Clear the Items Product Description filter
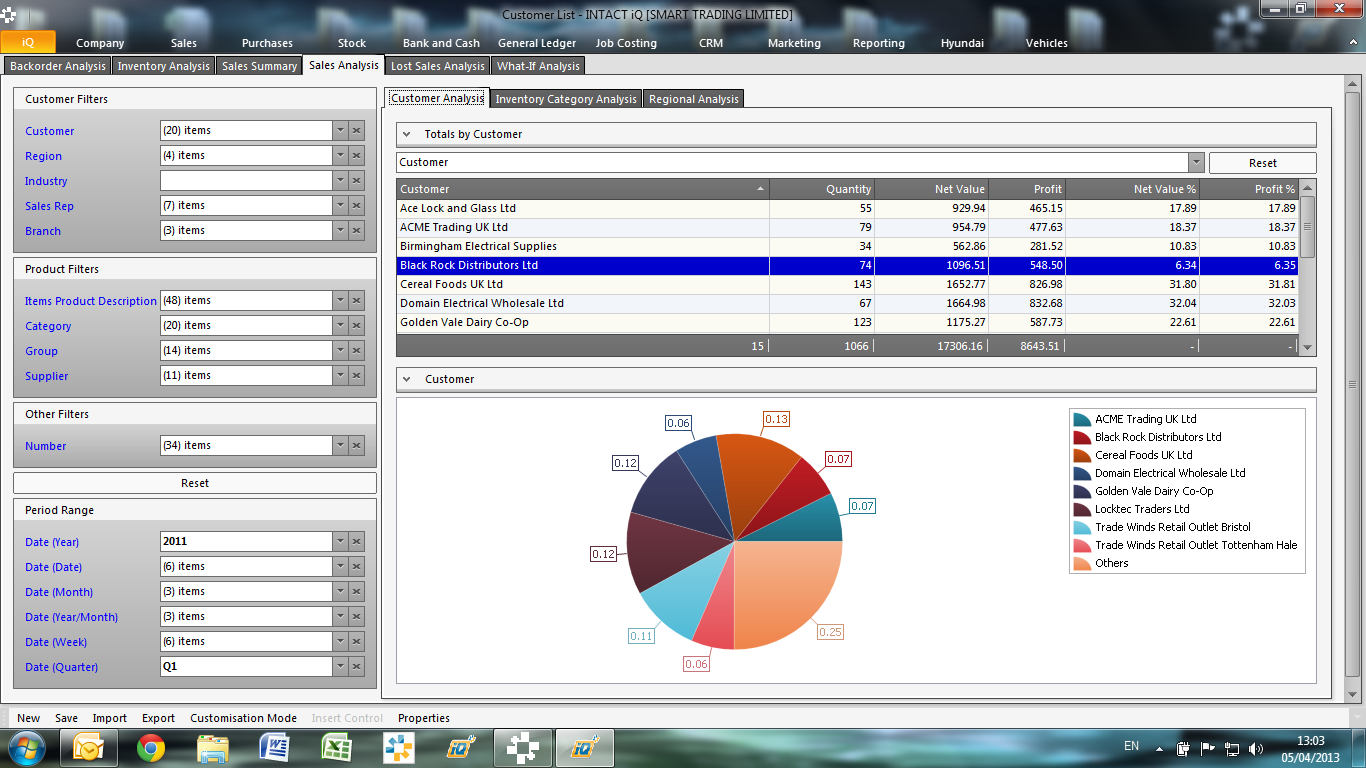This screenshot has width=1366, height=768. pos(357,300)
